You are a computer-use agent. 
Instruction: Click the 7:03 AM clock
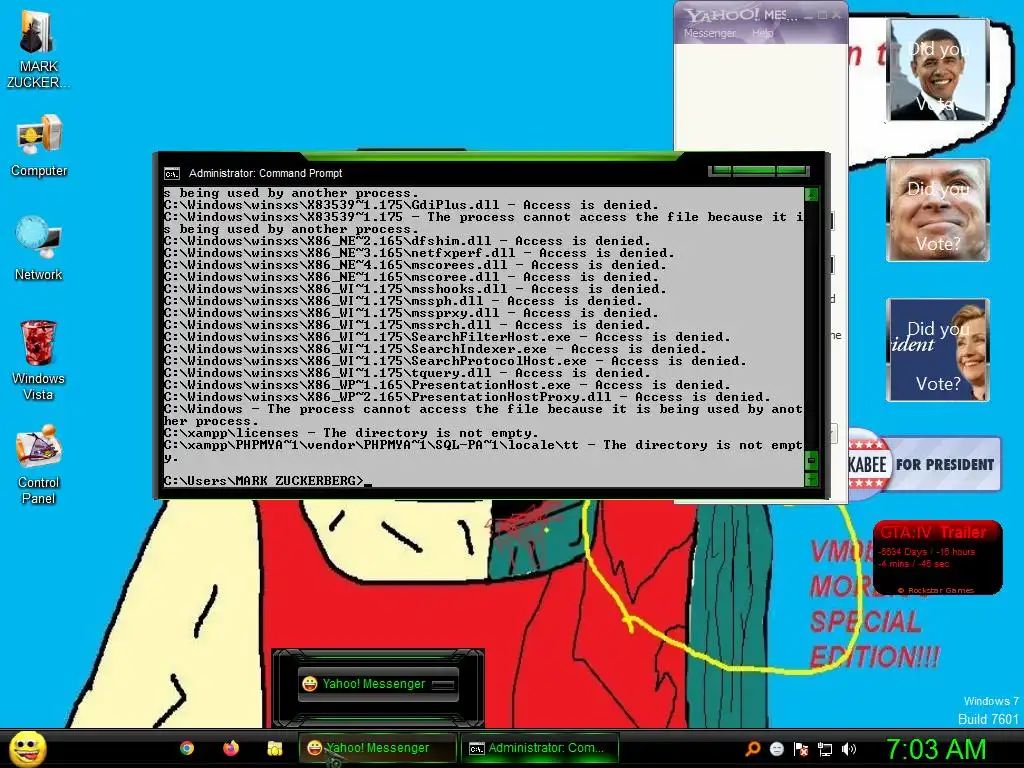(935, 749)
